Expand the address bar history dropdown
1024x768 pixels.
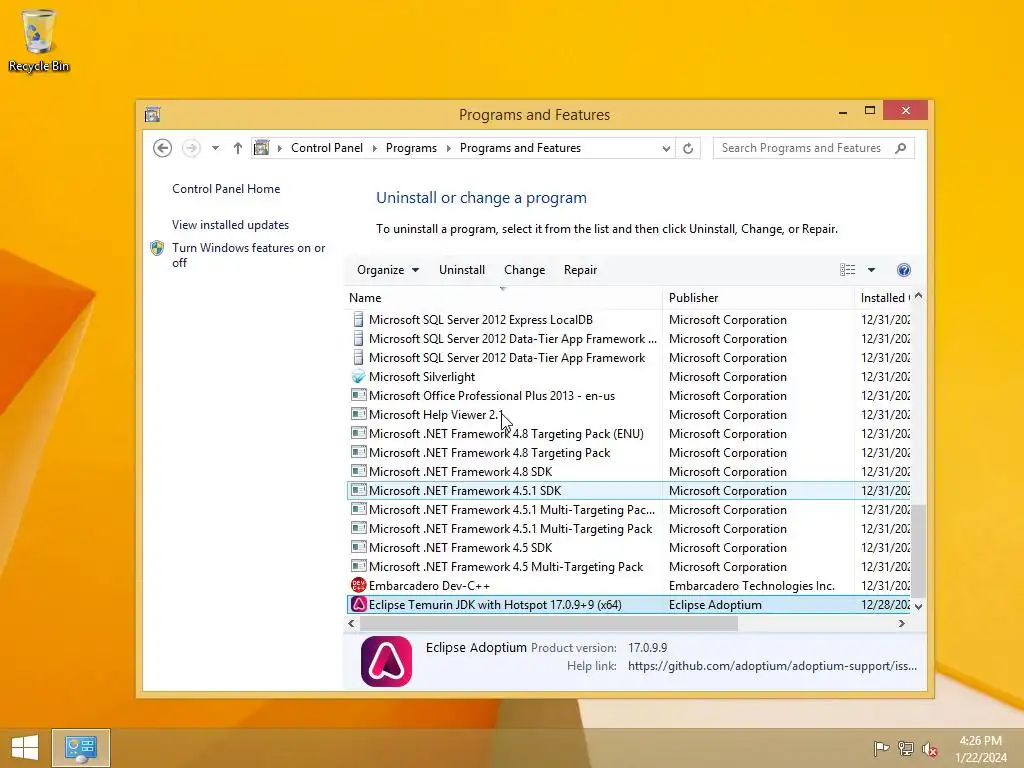tap(665, 148)
